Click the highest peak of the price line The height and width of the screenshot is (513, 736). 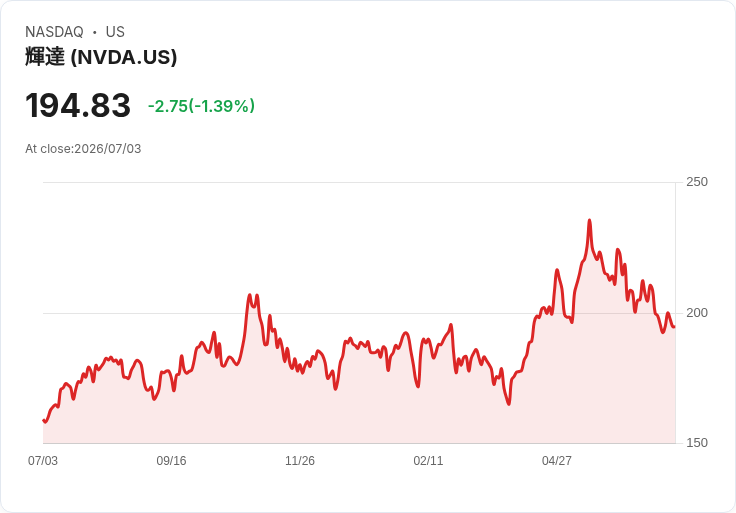click(x=590, y=220)
